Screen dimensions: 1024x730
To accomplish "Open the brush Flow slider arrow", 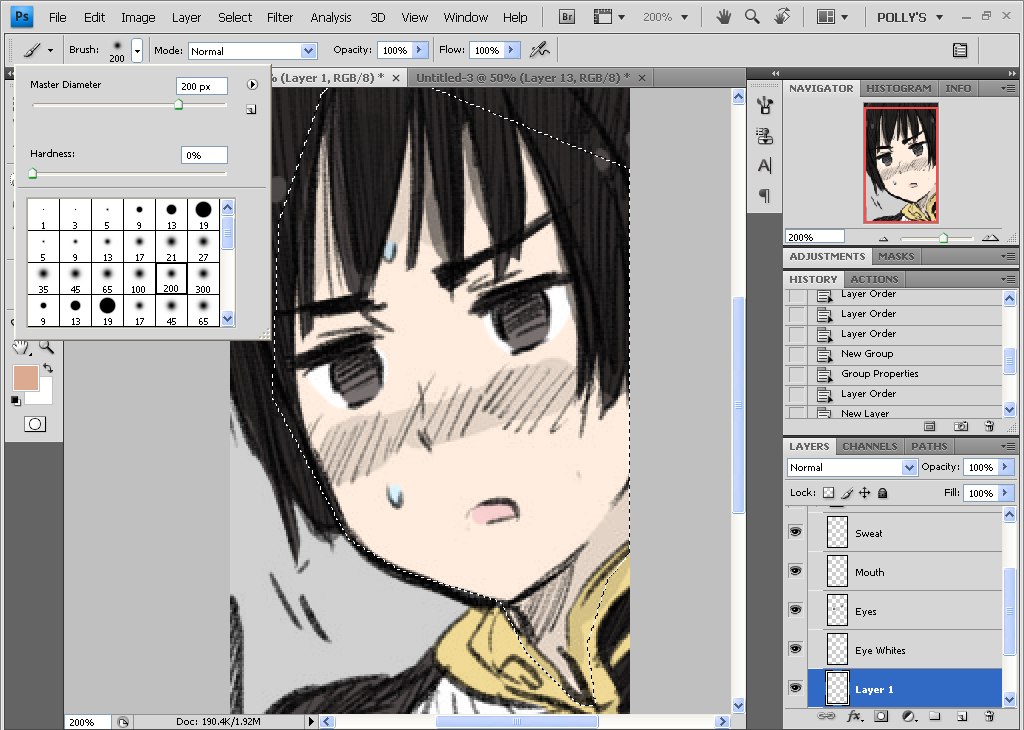I will (x=512, y=50).
